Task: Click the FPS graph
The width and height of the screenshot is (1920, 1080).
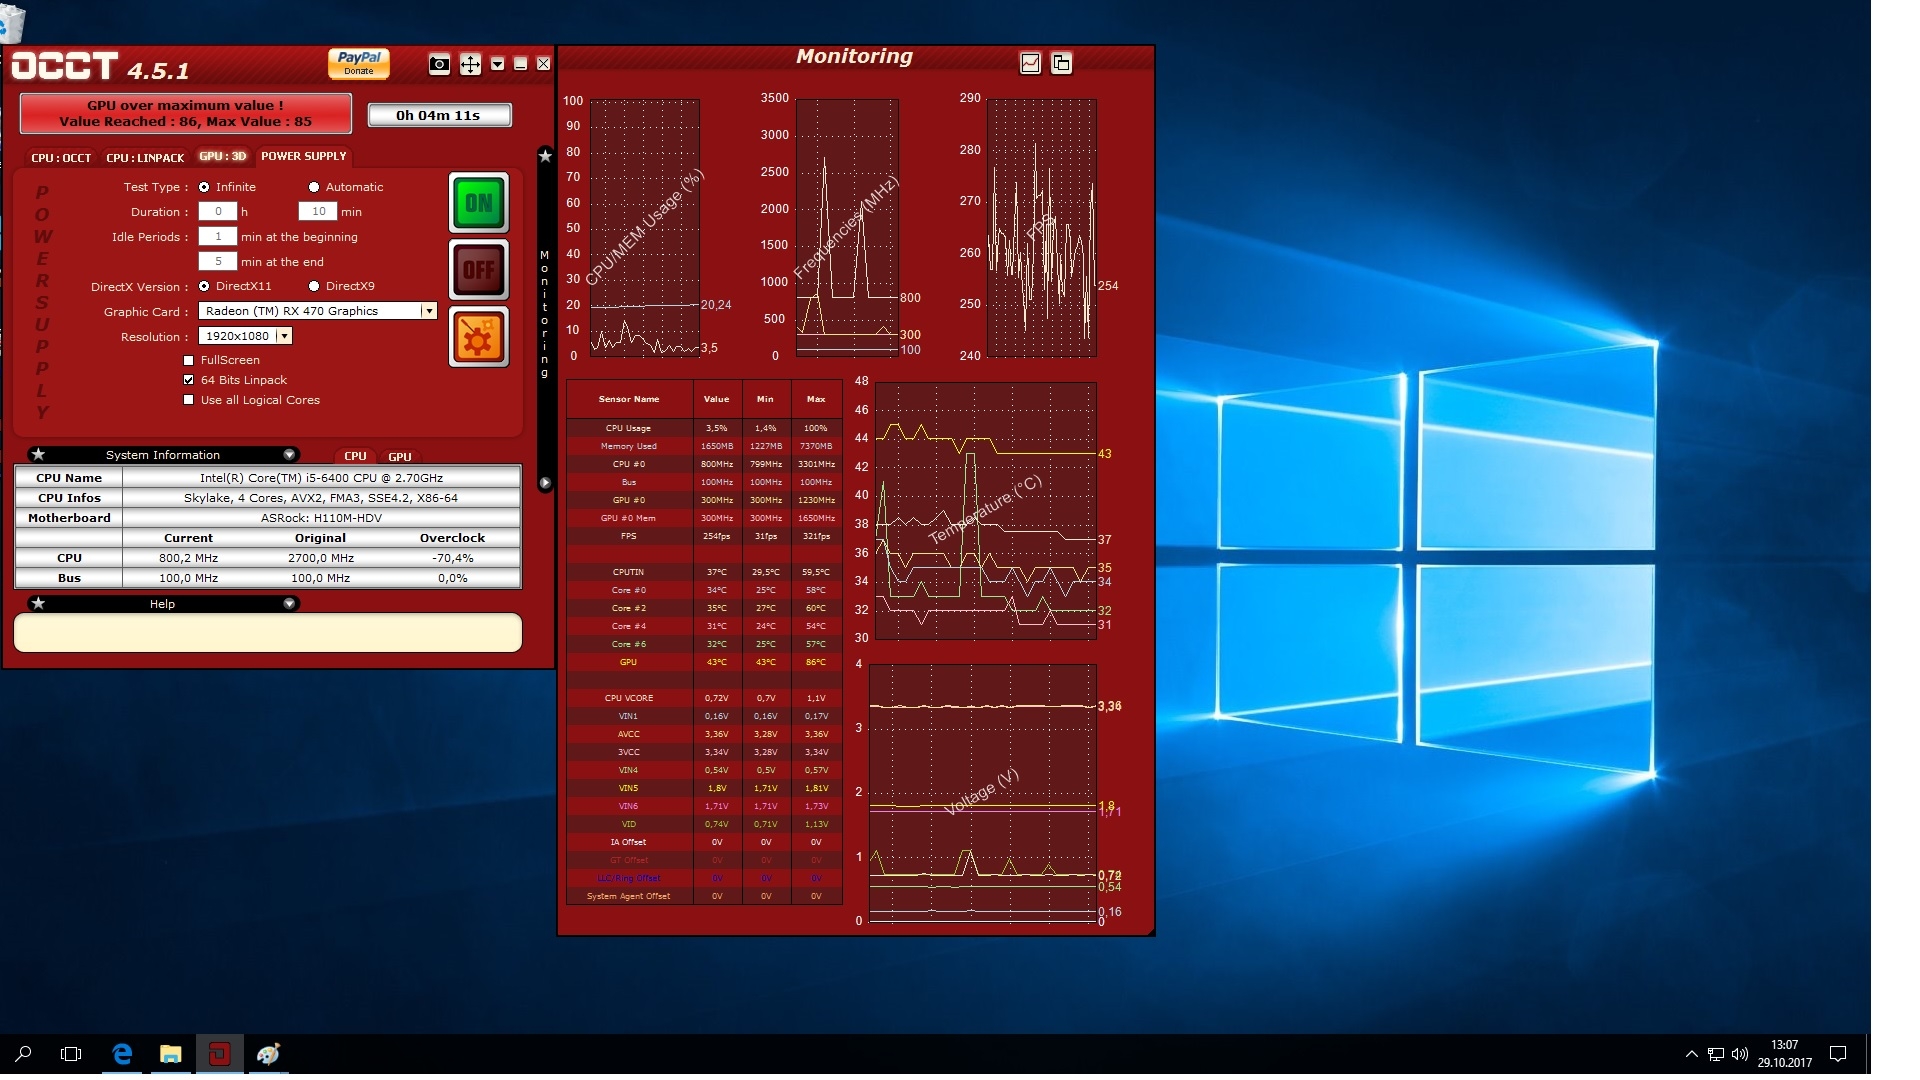Action: [1041, 227]
